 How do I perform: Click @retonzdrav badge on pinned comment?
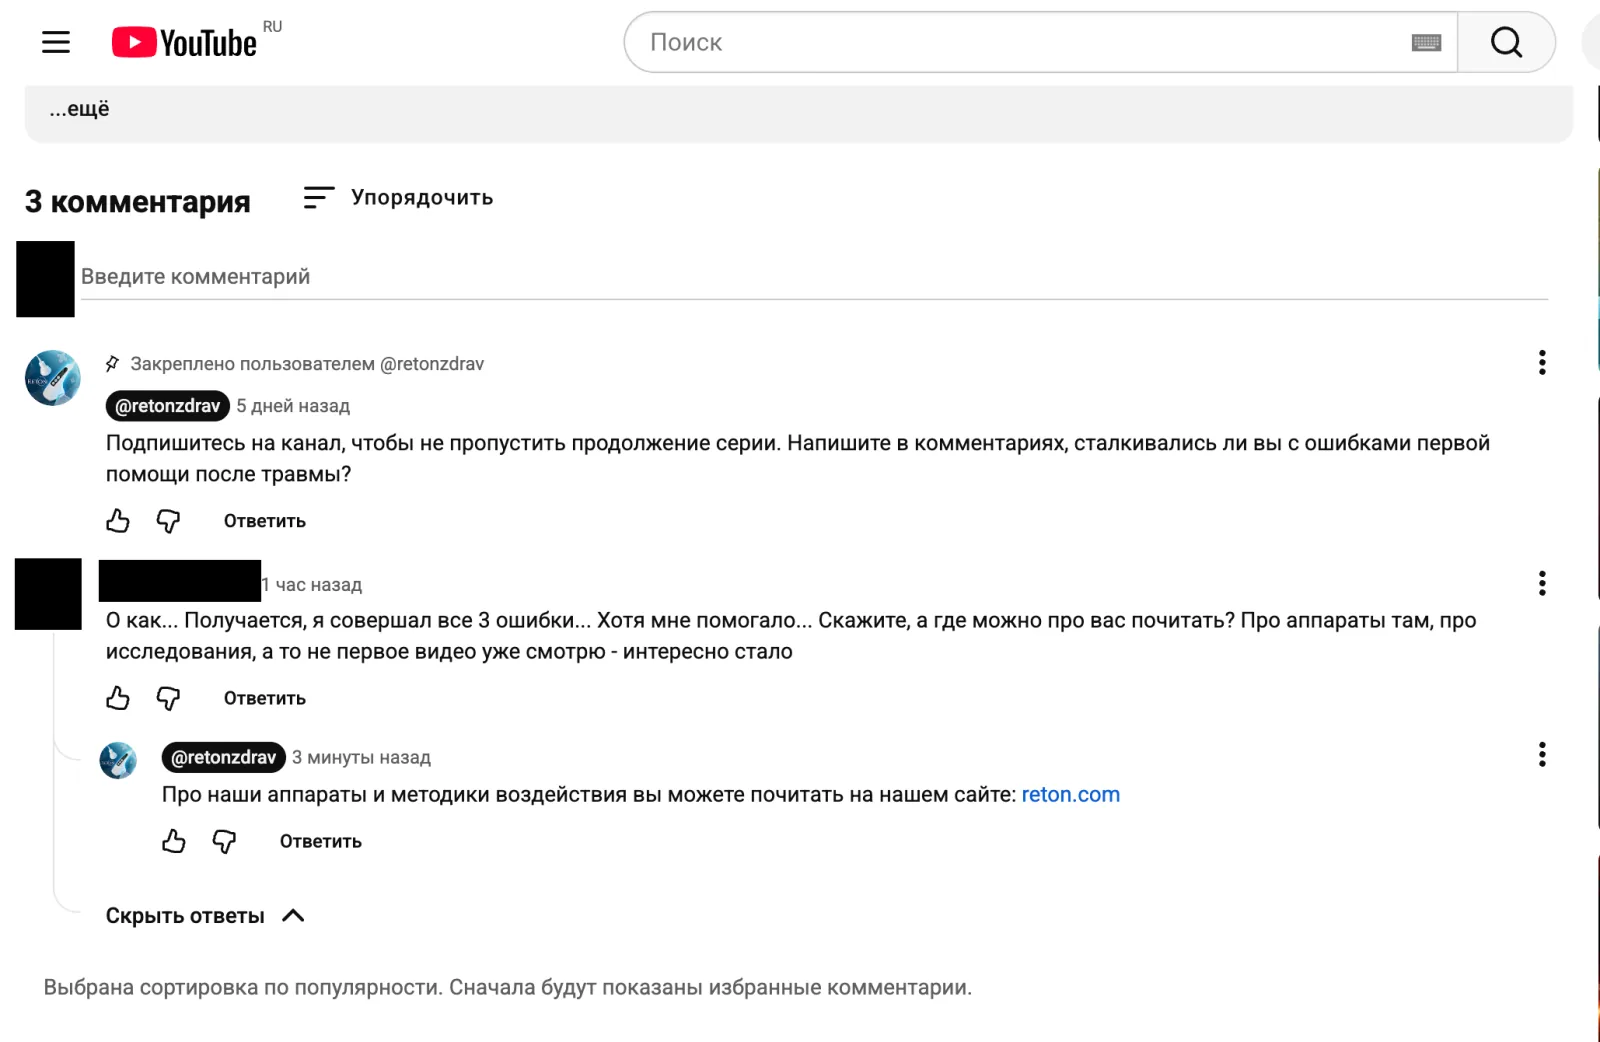(168, 406)
